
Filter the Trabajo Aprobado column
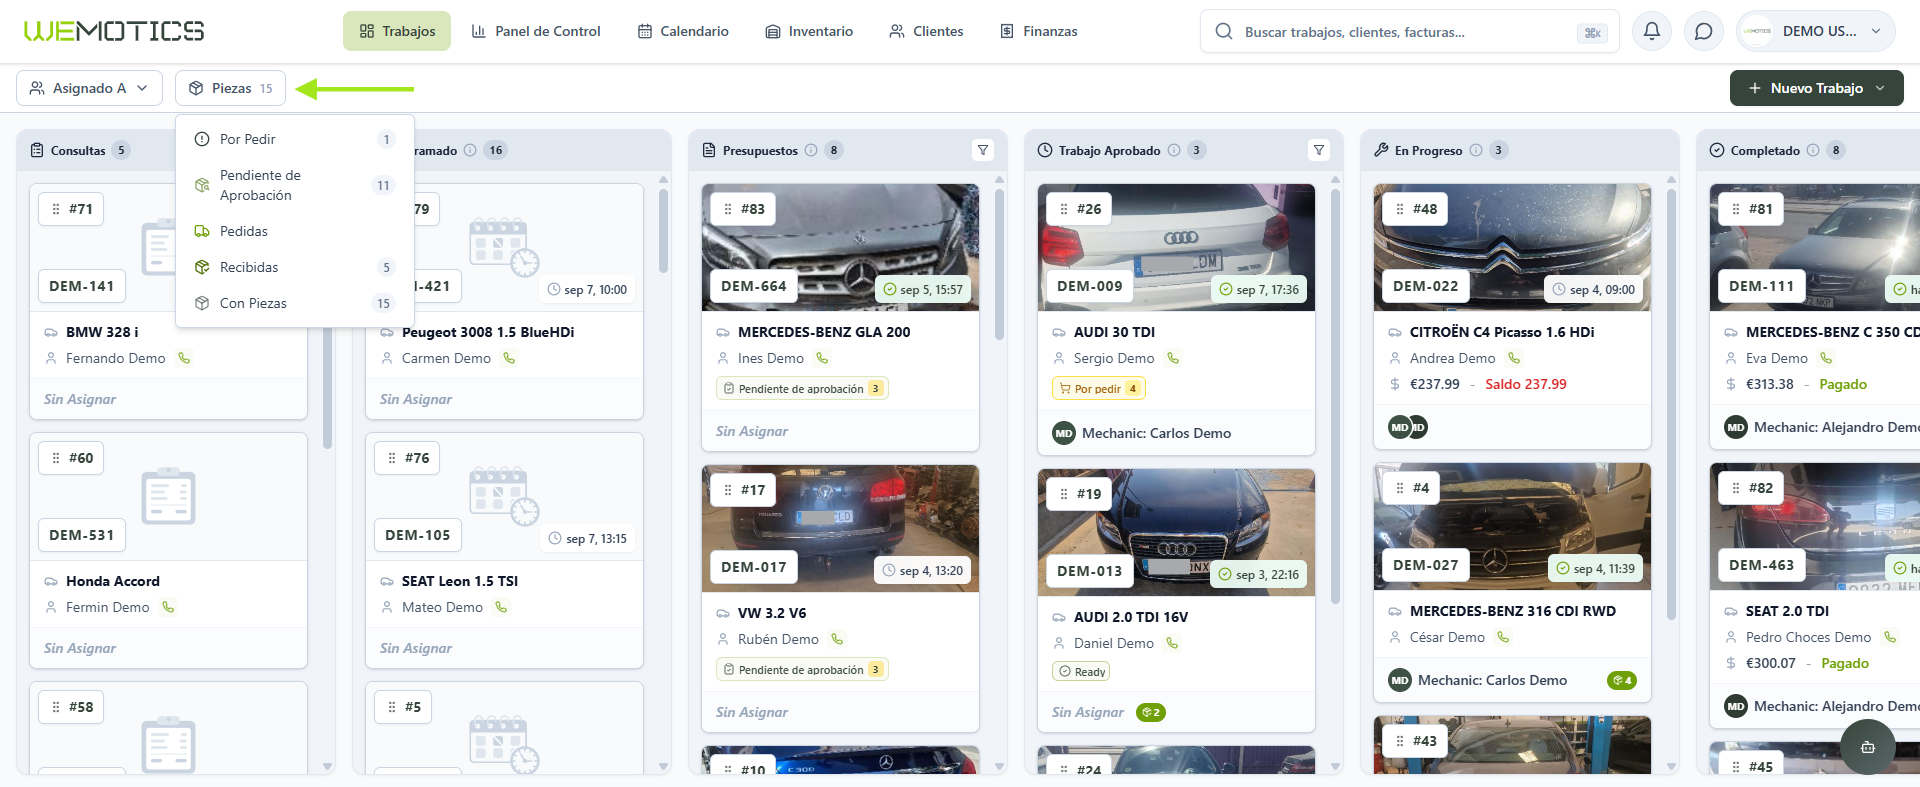click(x=1319, y=150)
